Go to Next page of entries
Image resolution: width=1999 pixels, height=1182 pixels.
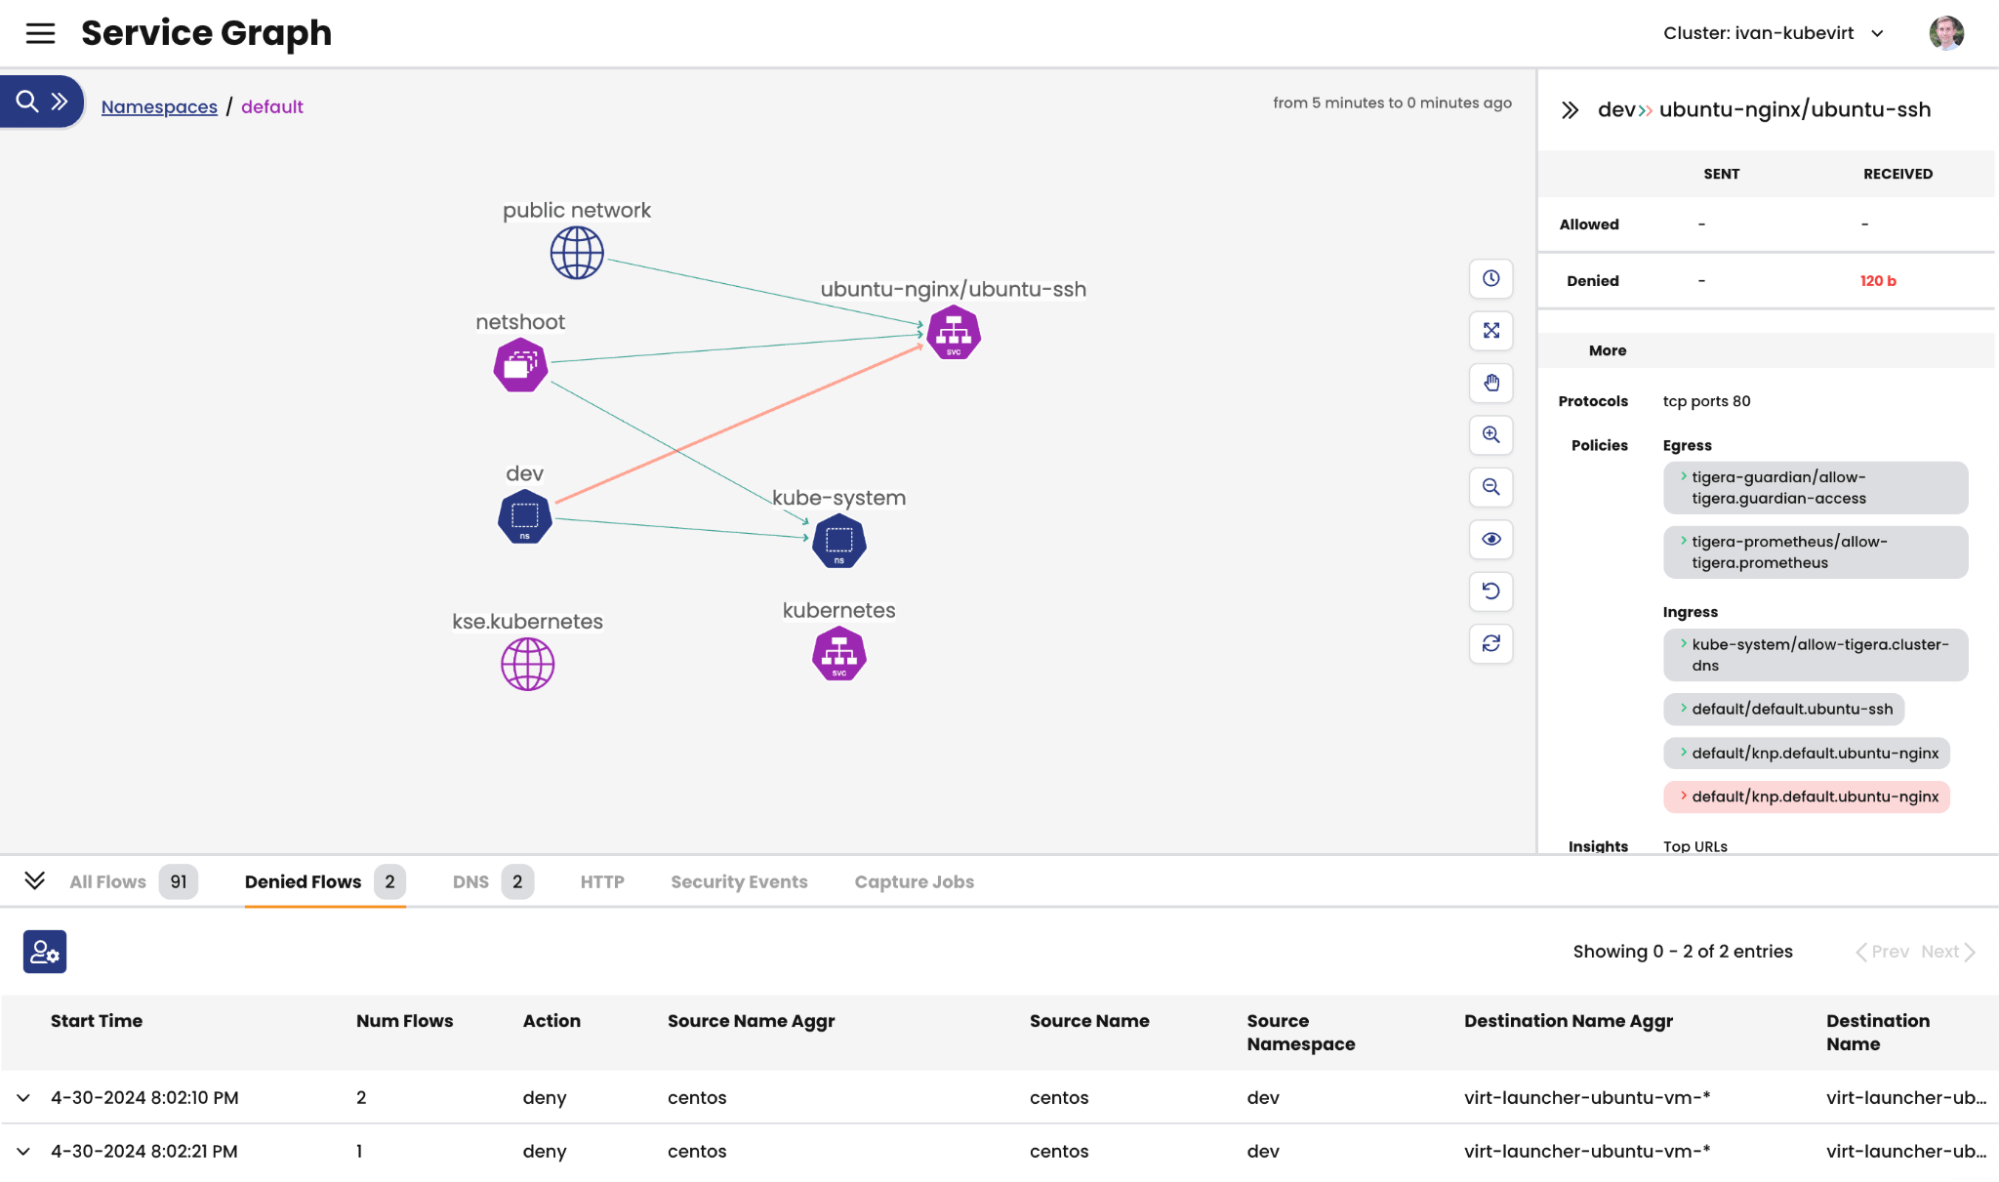(x=1948, y=952)
